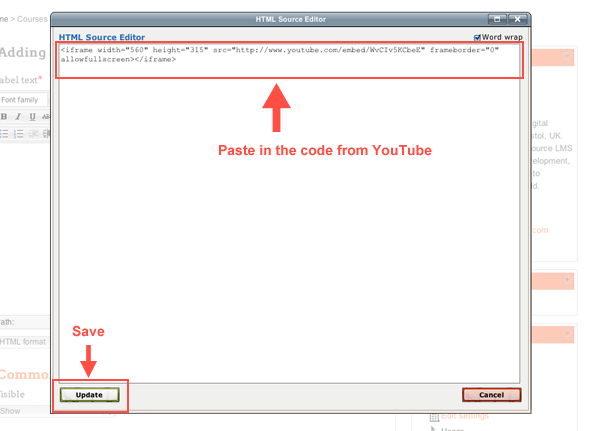Image resolution: width=598 pixels, height=431 pixels.
Task: Apply Italic formatting in faded toolbar
Action: 18,117
